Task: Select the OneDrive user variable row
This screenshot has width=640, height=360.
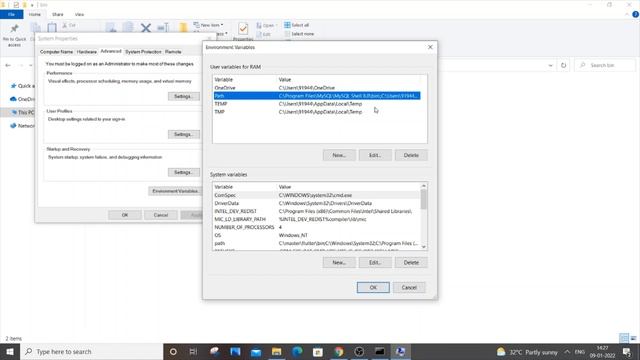Action: [317, 88]
